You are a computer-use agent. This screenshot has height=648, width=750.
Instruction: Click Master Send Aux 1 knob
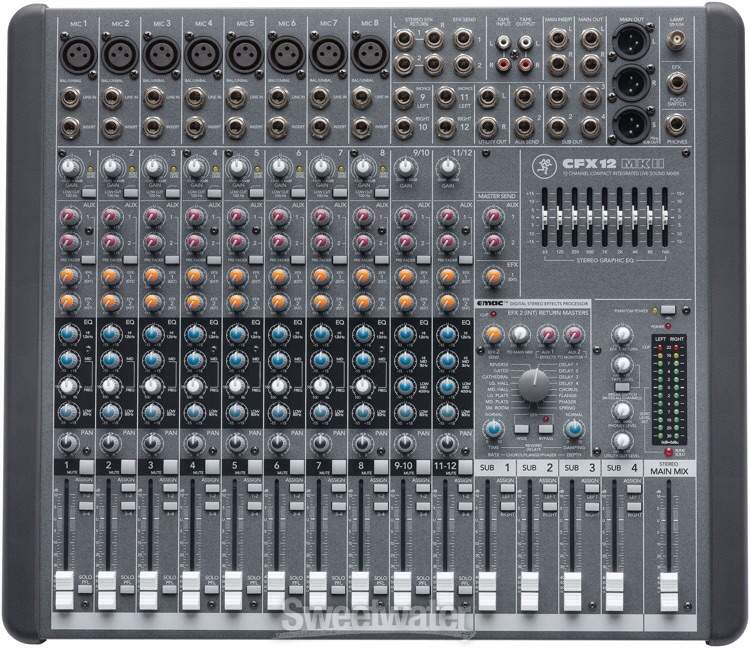[x=494, y=217]
